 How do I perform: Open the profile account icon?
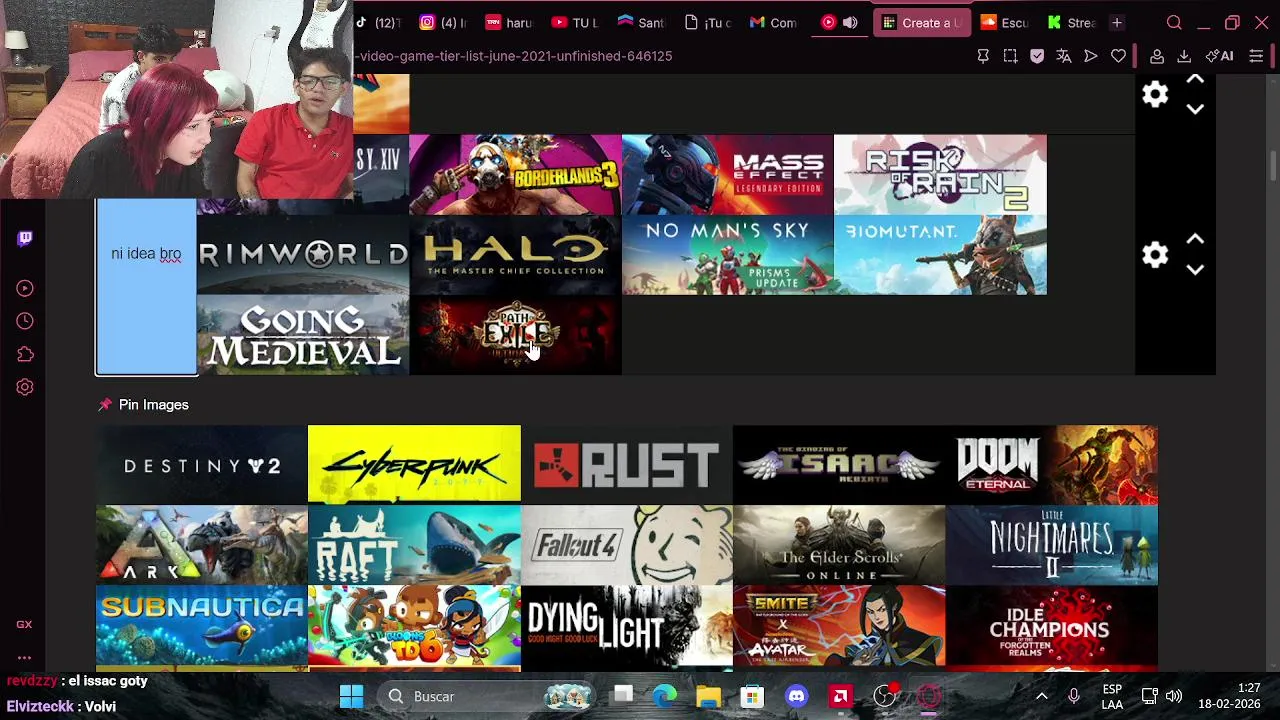click(x=1157, y=56)
